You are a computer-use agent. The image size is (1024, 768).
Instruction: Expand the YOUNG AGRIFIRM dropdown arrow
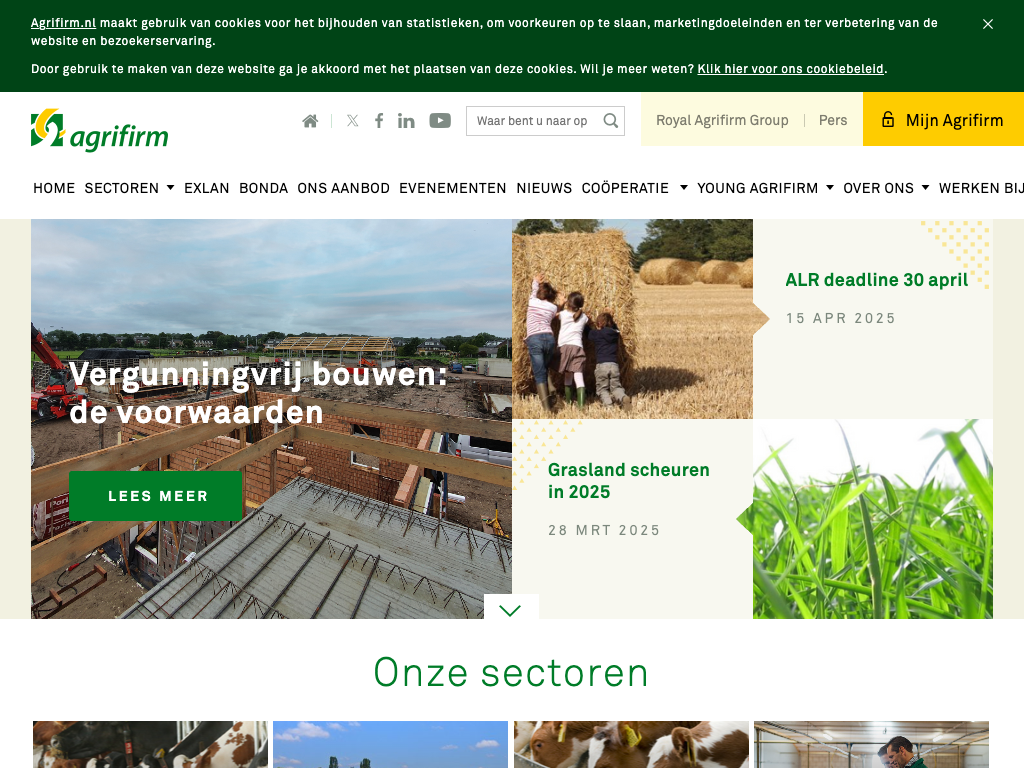pos(830,187)
